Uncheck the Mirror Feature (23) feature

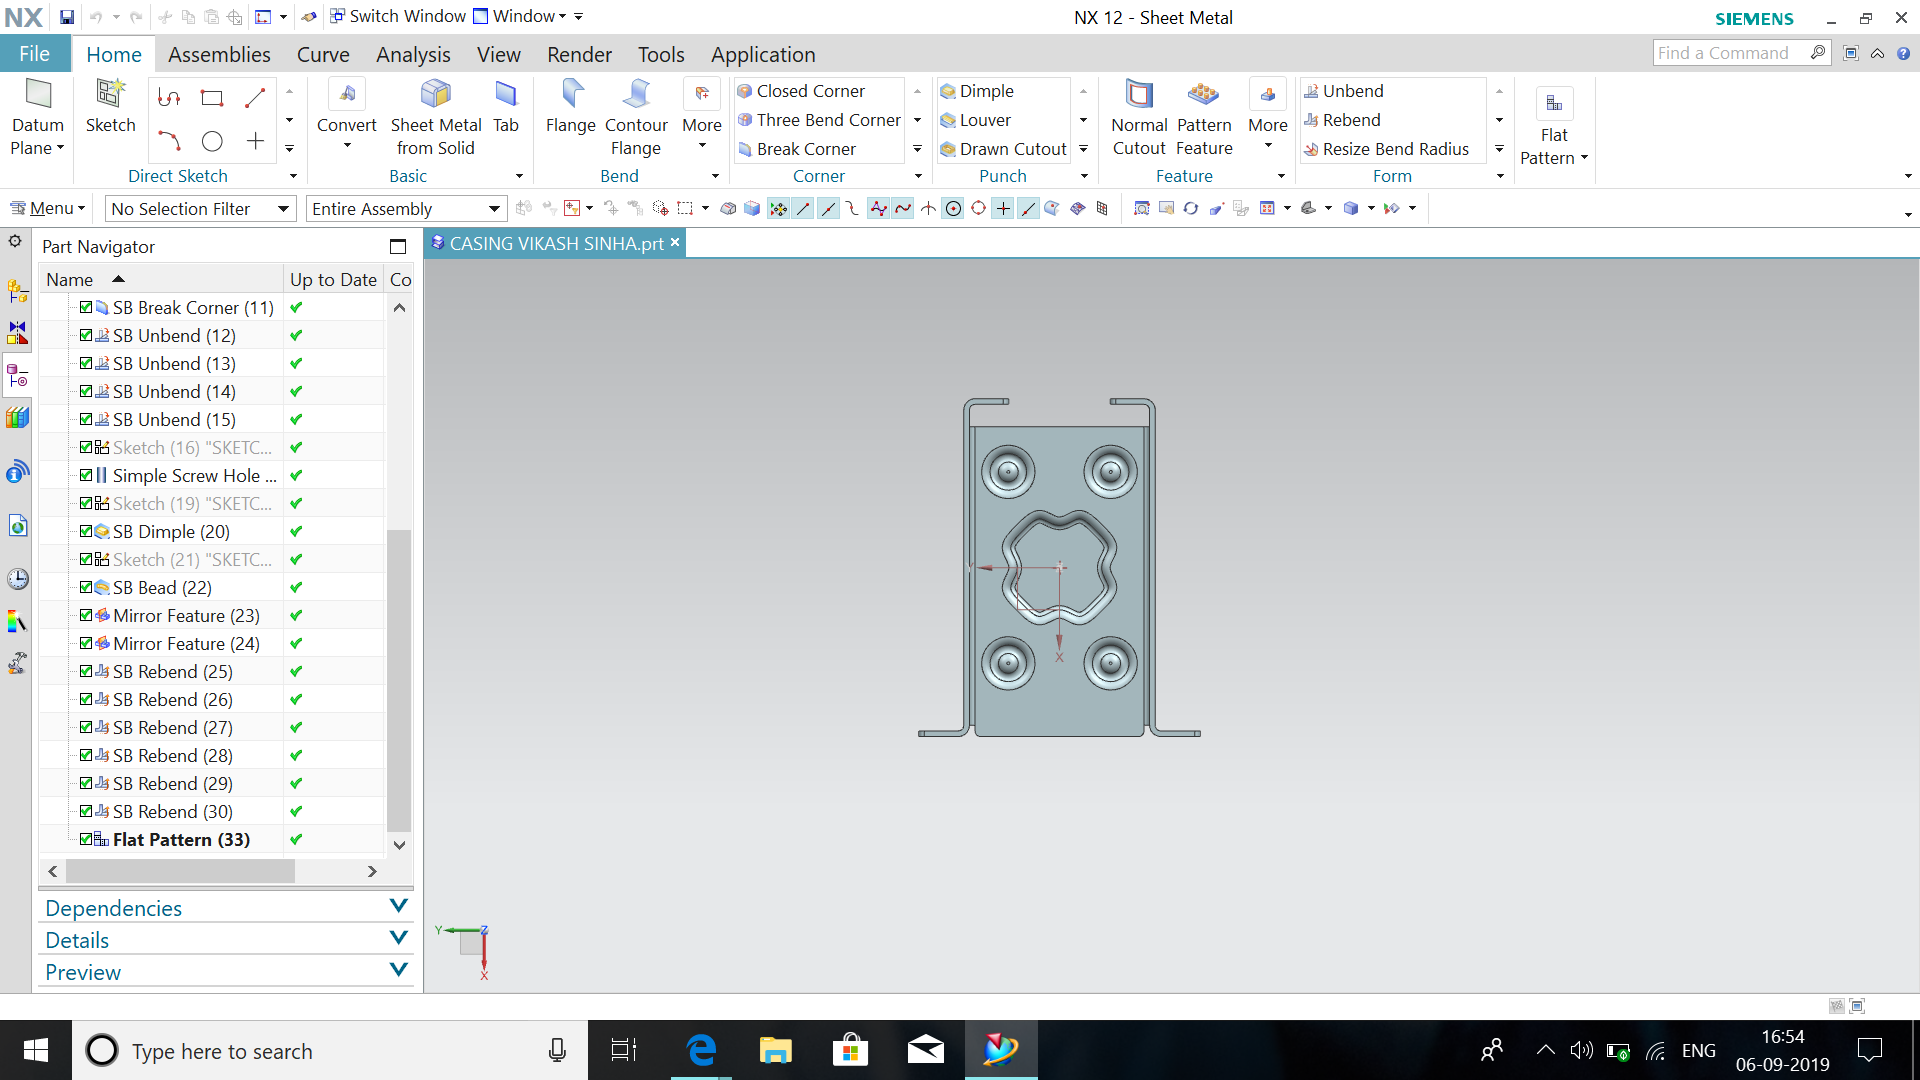pos(85,615)
